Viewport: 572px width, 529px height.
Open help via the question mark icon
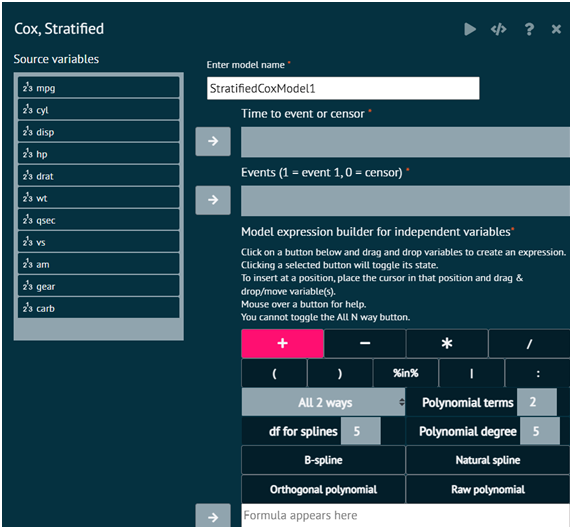click(x=529, y=29)
